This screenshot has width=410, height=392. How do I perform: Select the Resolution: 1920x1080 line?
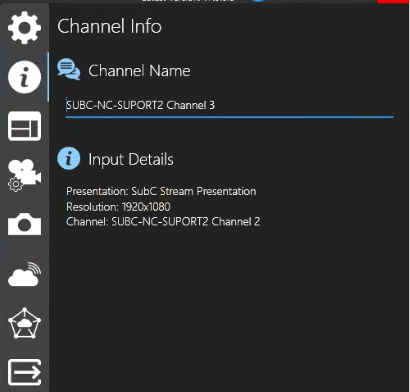(118, 207)
